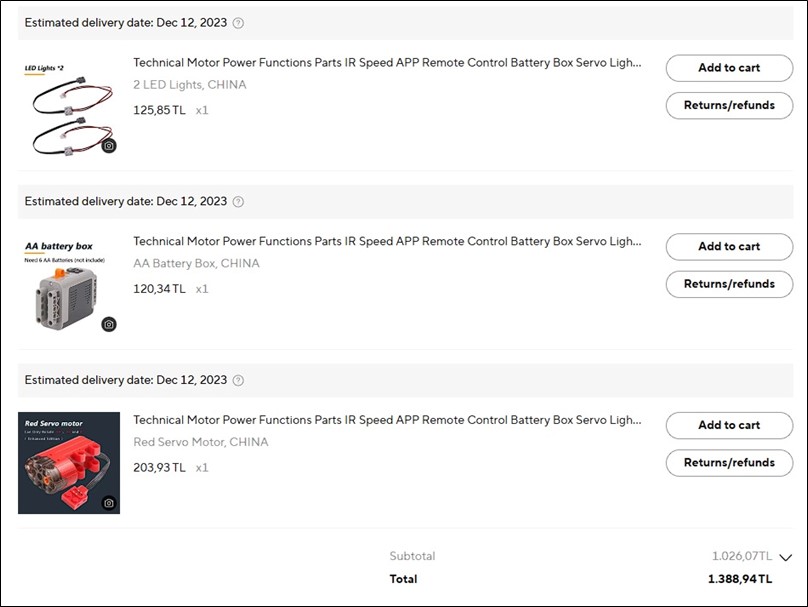Click camera icon on Red Servo motor image

(109, 503)
